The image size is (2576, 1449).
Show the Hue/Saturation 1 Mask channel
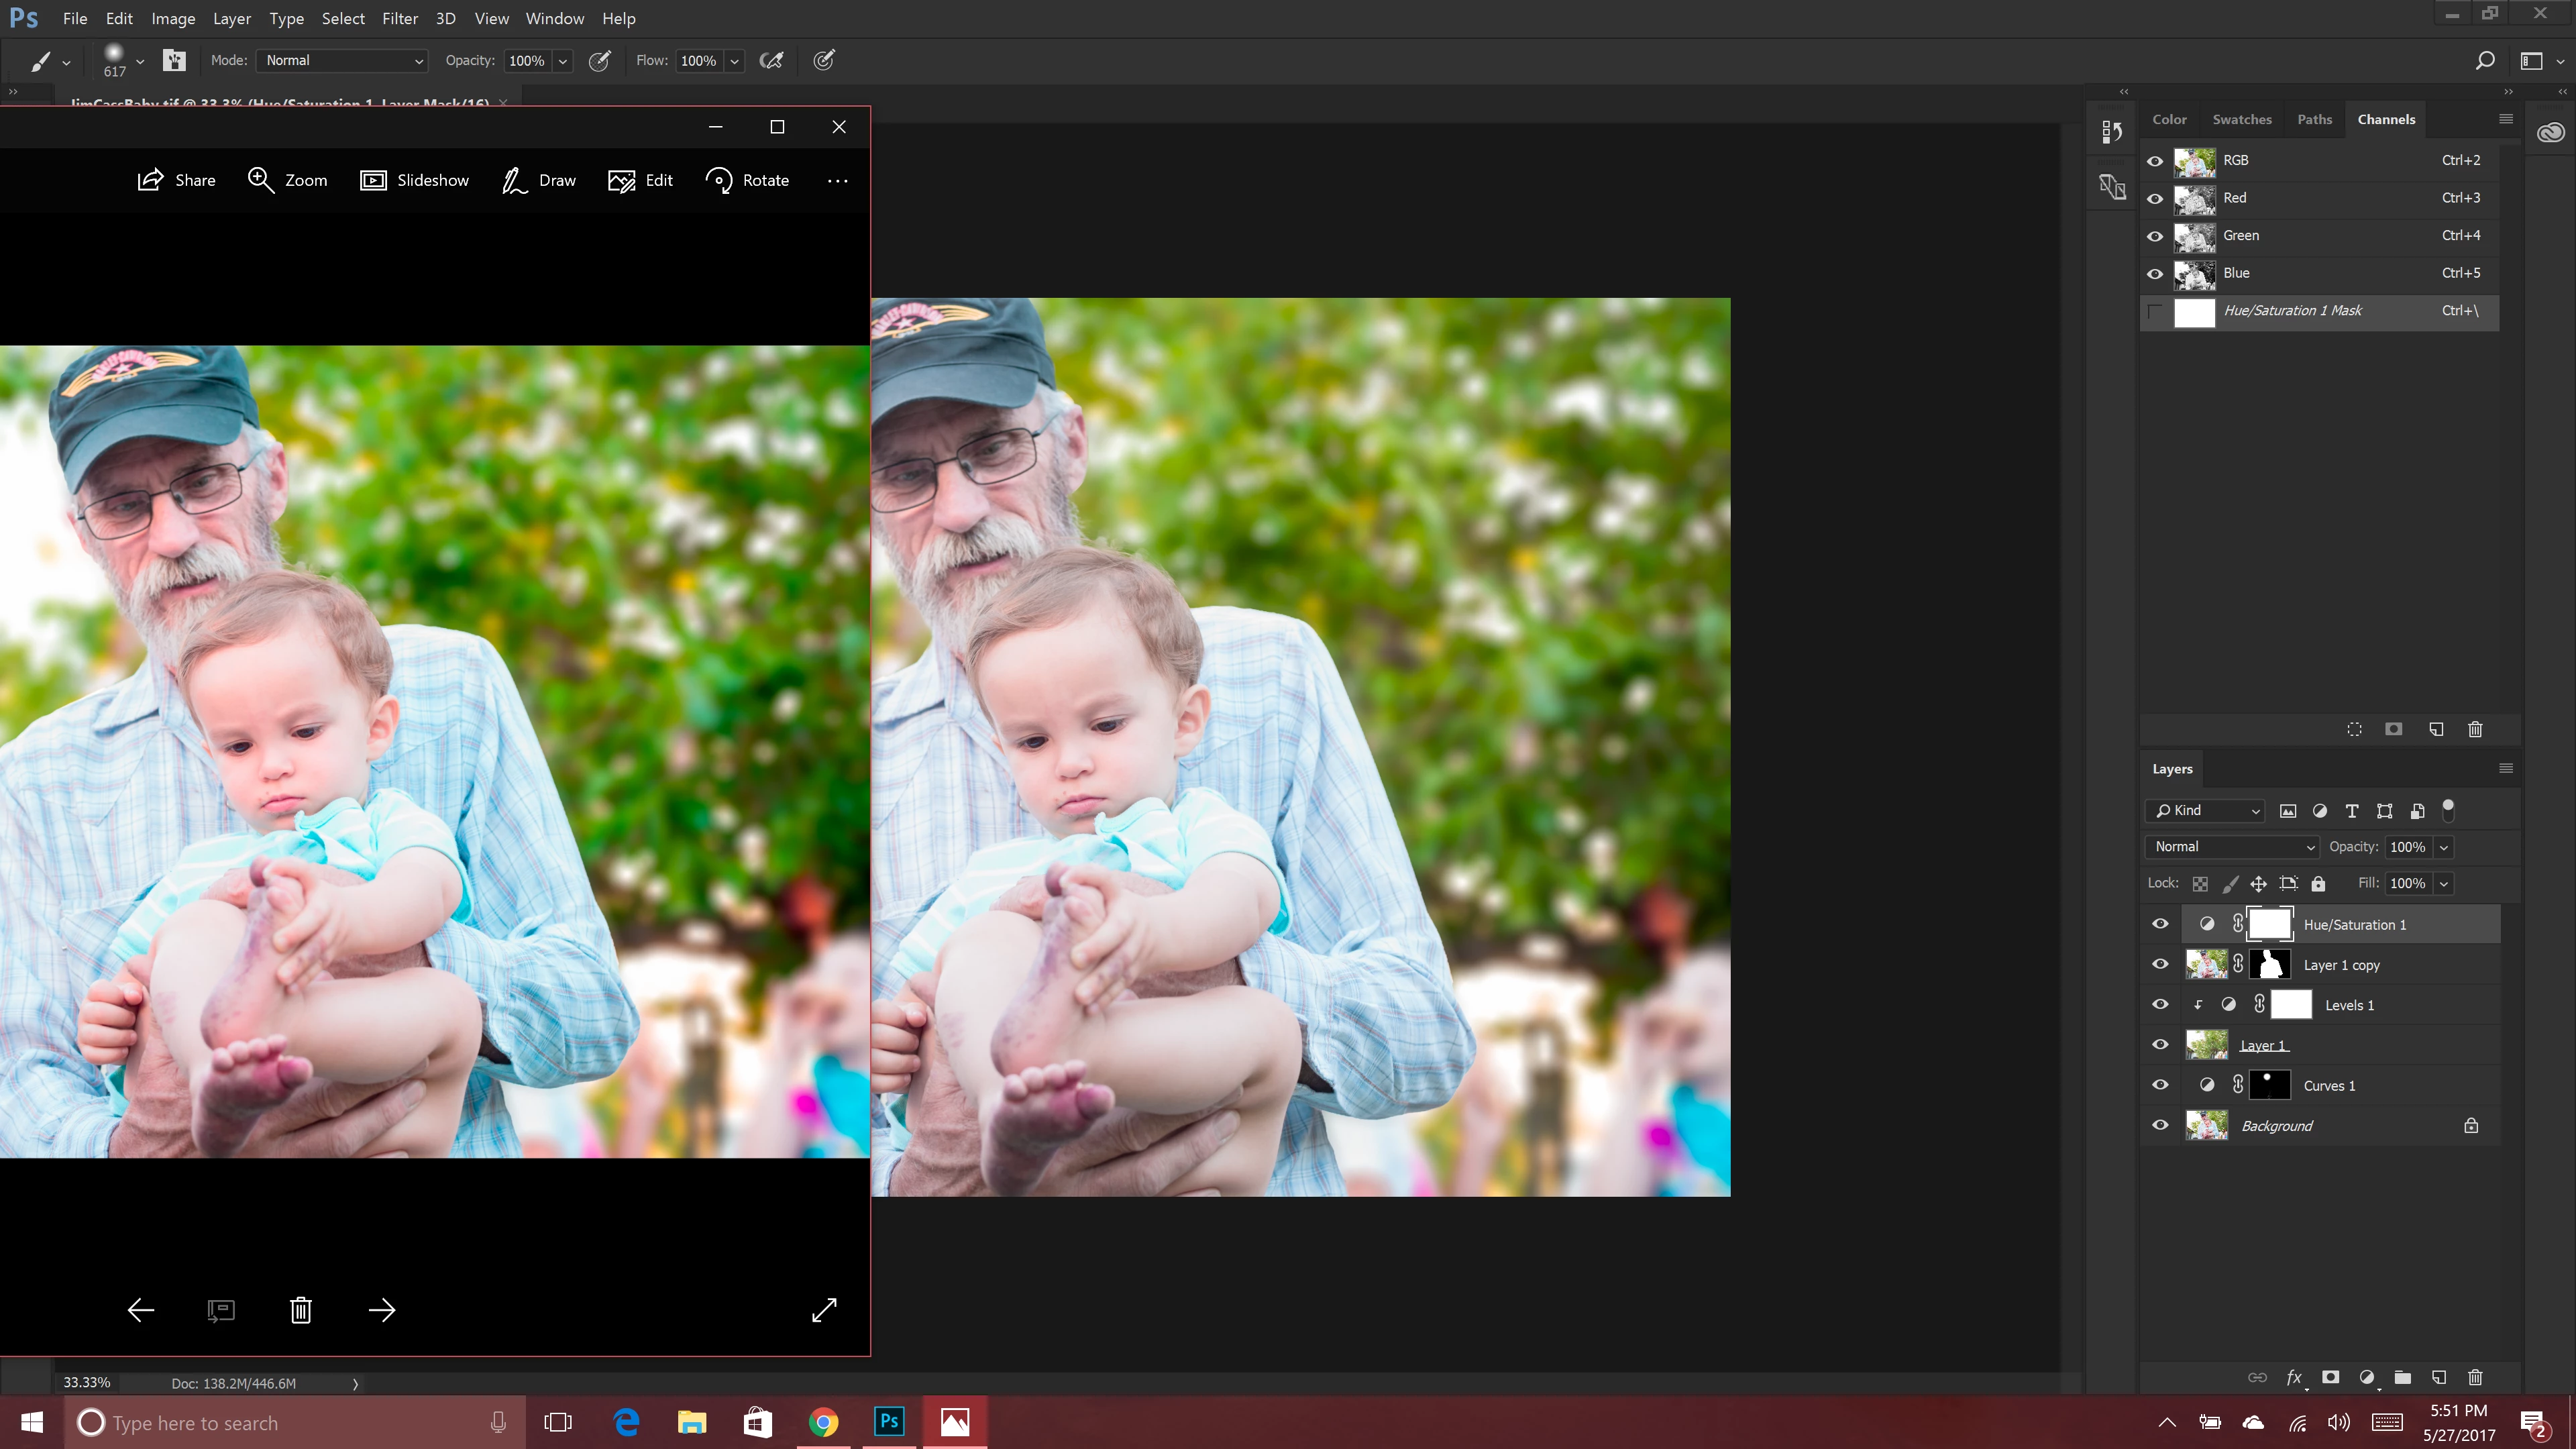(x=2155, y=311)
